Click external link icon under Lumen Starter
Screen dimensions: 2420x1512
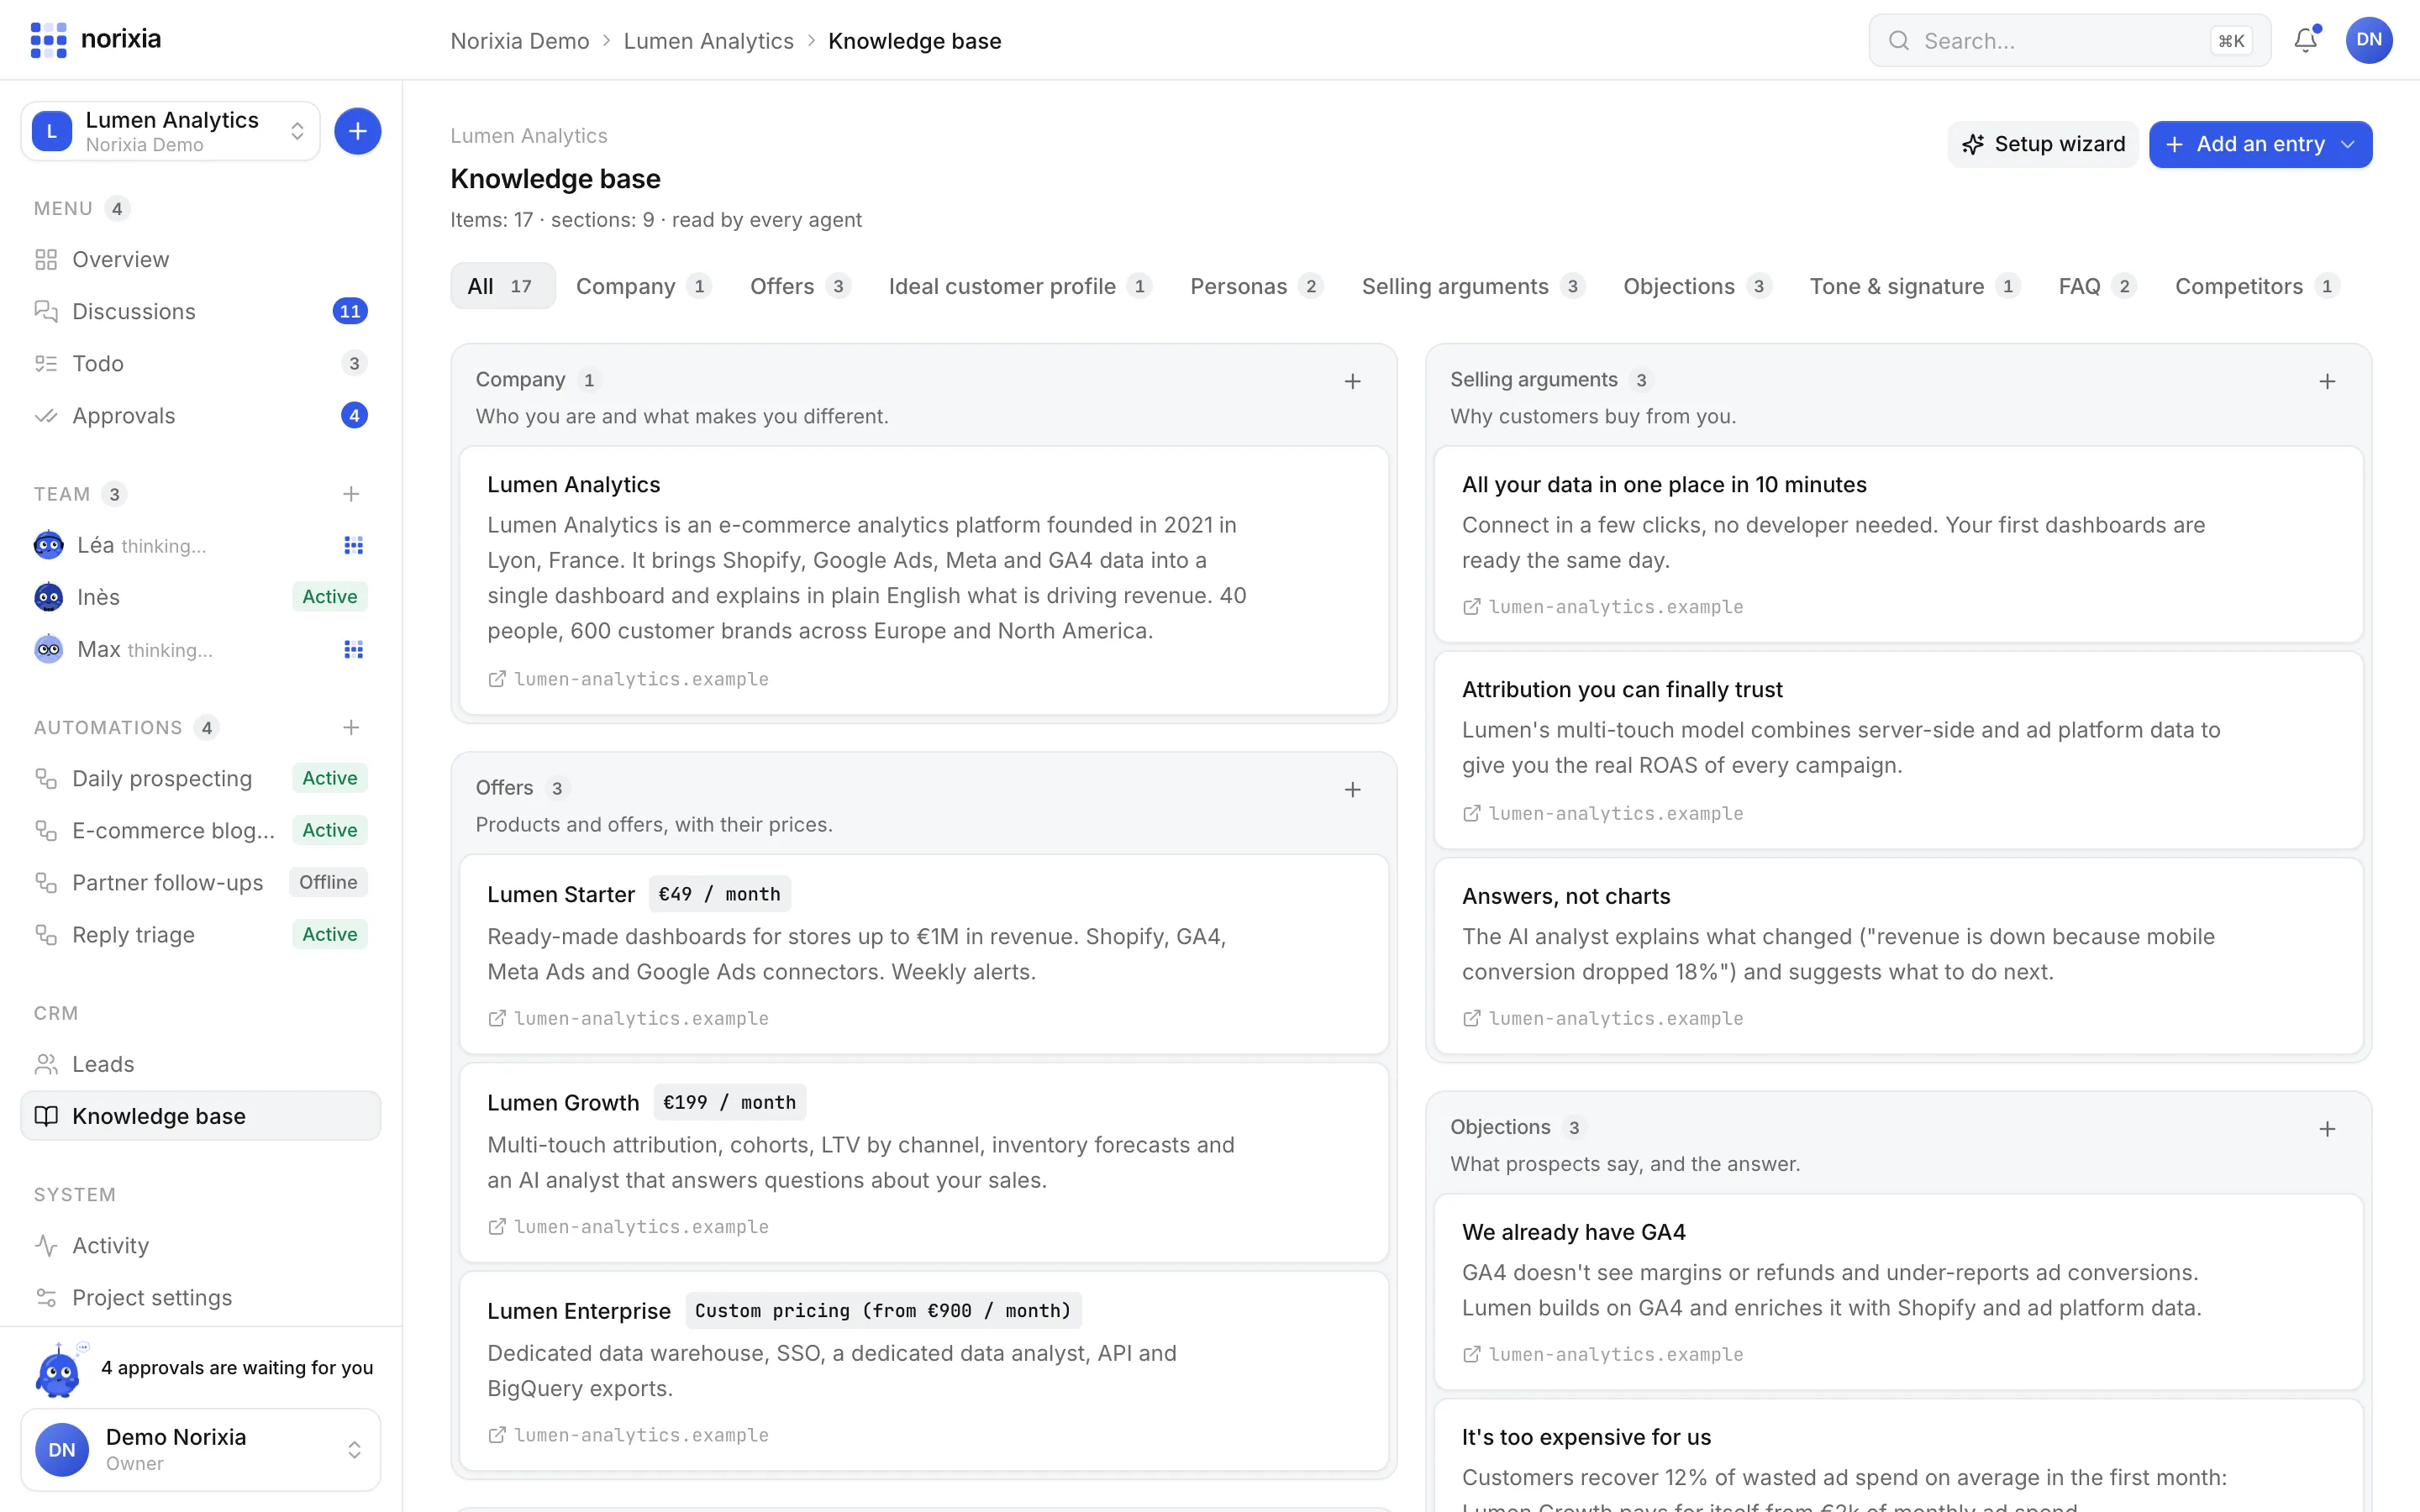tap(496, 1018)
